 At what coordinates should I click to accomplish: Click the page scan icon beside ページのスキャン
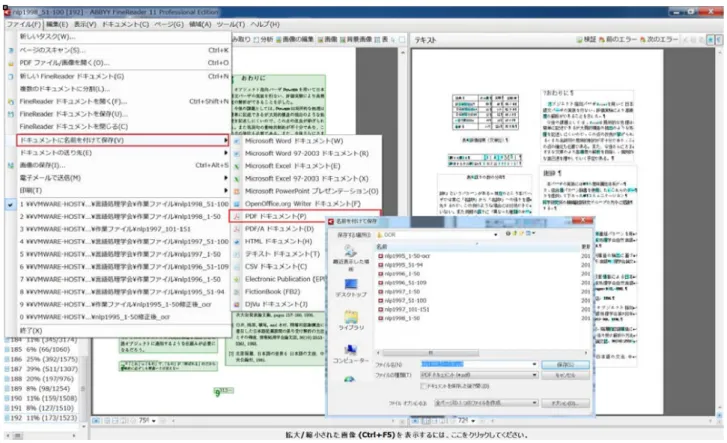(11, 50)
